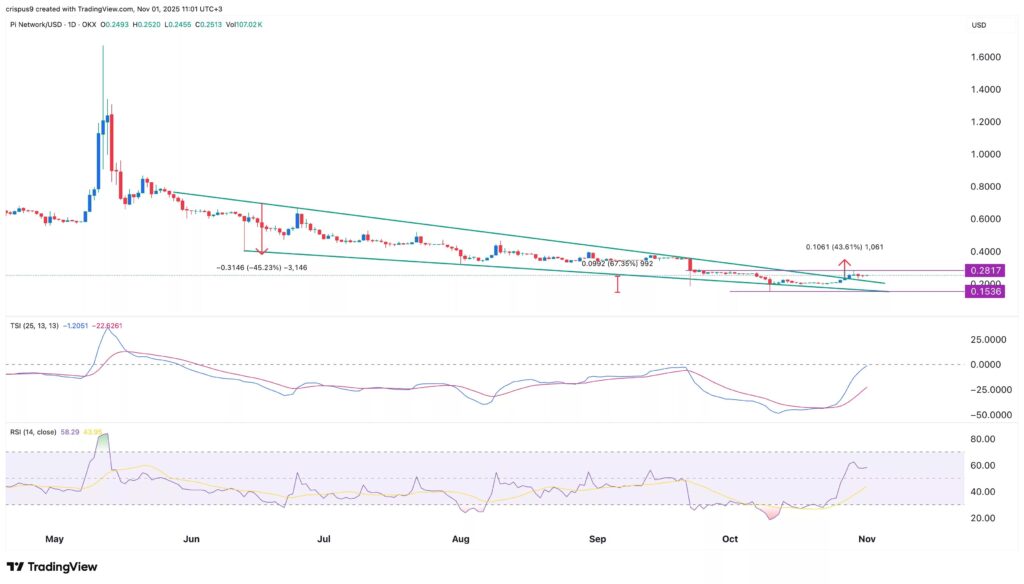
Task: Select the blue up arrow drawing near November
Action: click(843, 272)
